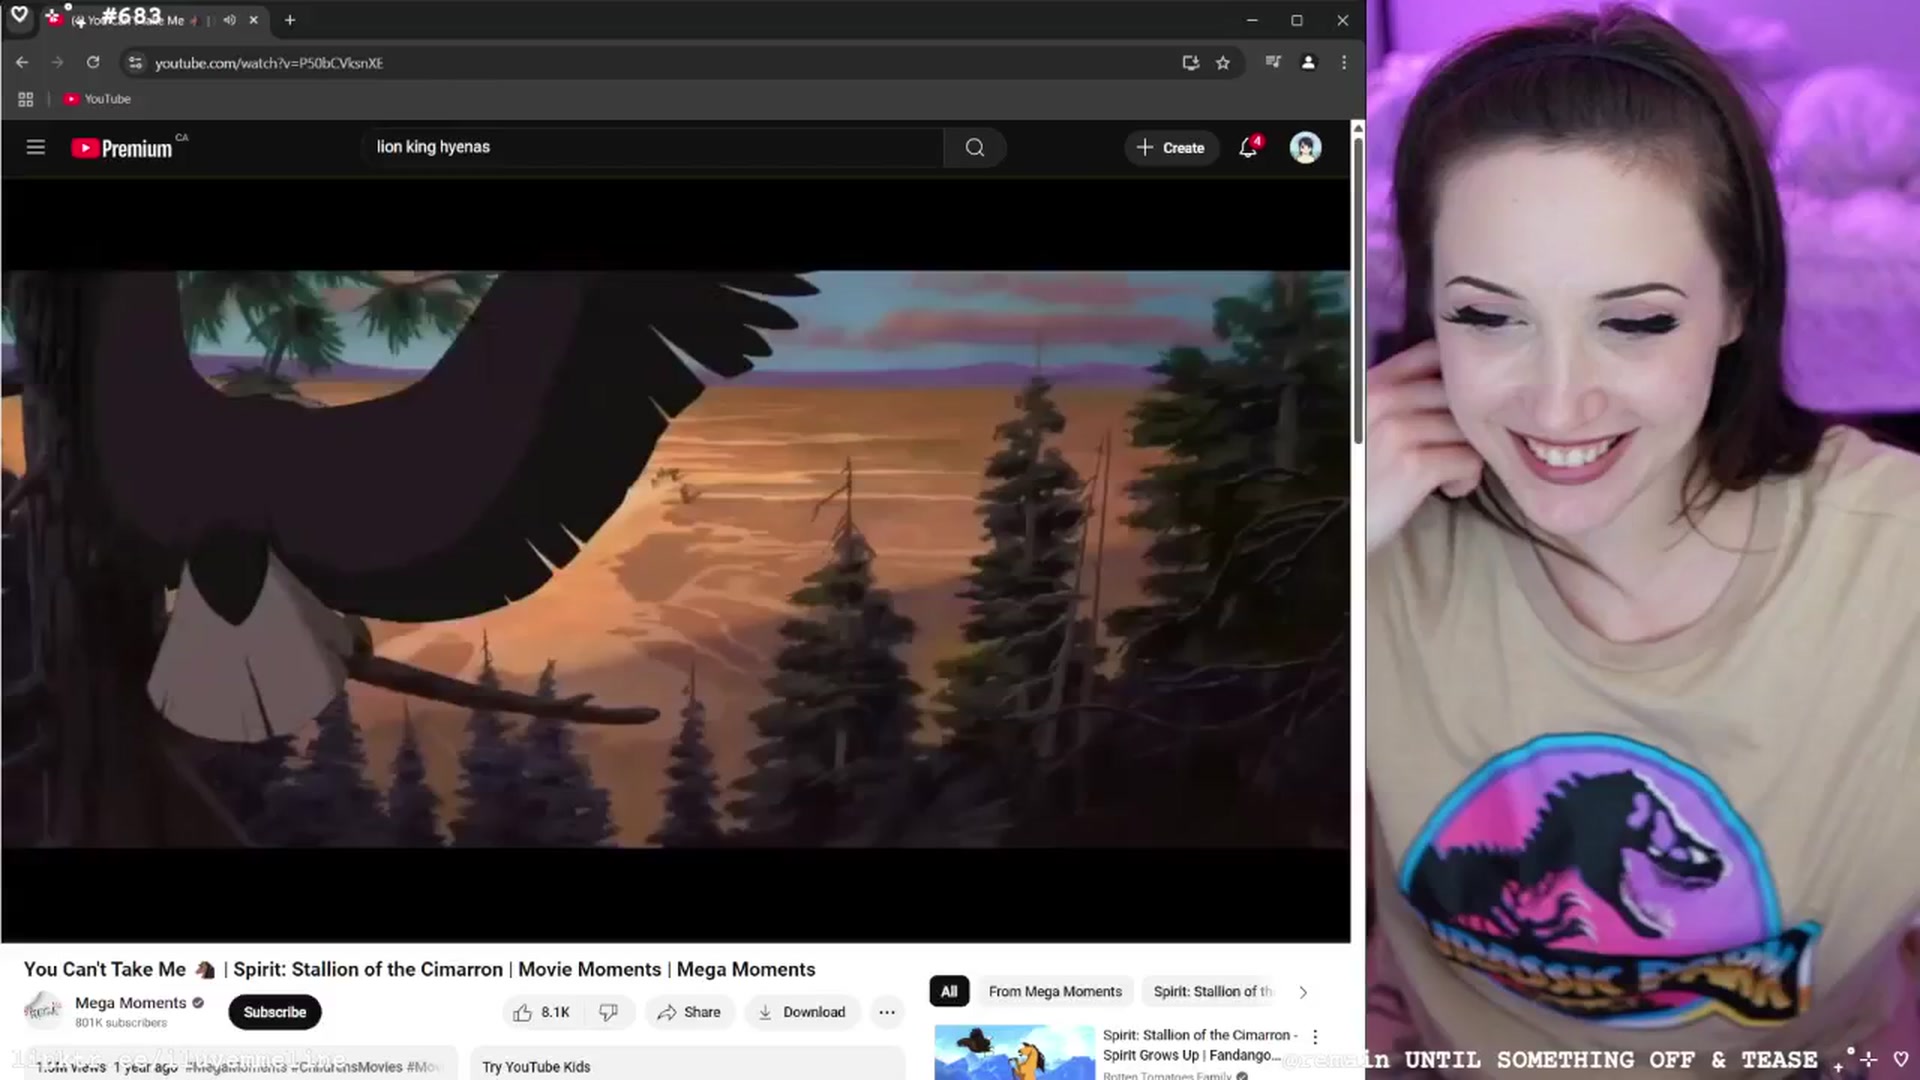The image size is (1920, 1080).
Task: Go back with the browser back arrow
Action: click(x=22, y=62)
